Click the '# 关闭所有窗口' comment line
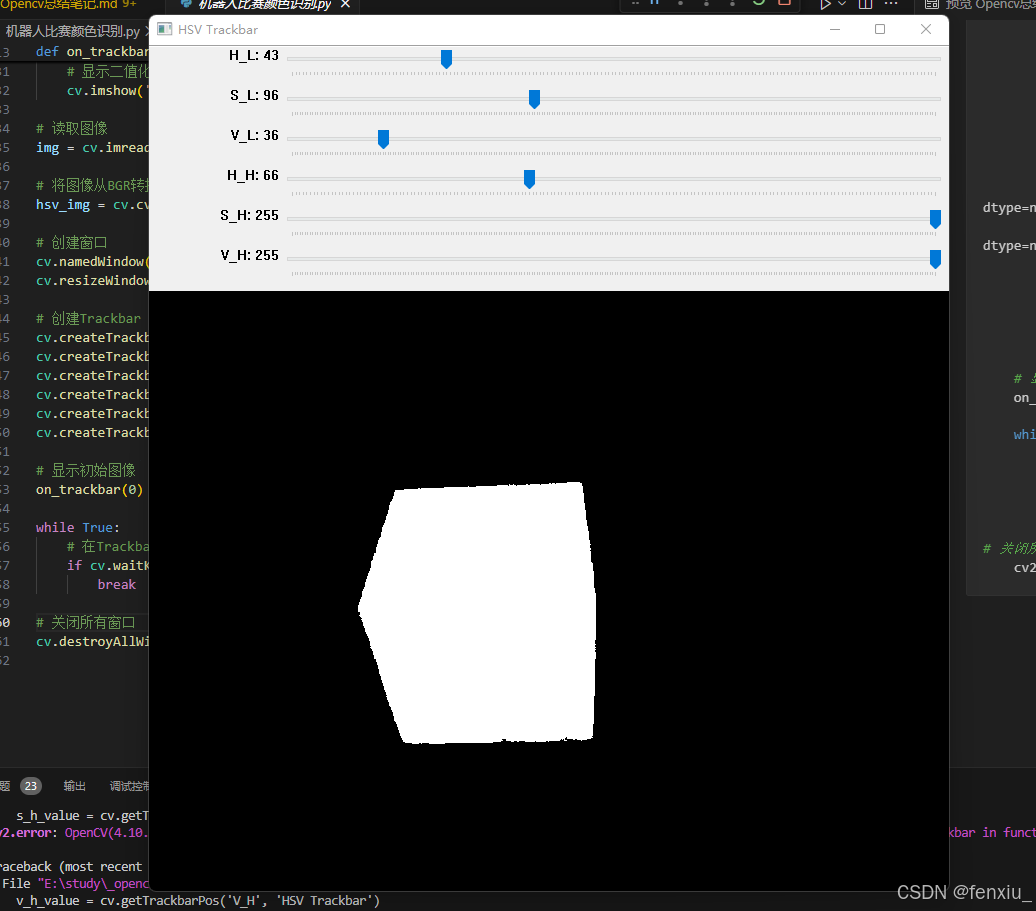 [x=86, y=622]
